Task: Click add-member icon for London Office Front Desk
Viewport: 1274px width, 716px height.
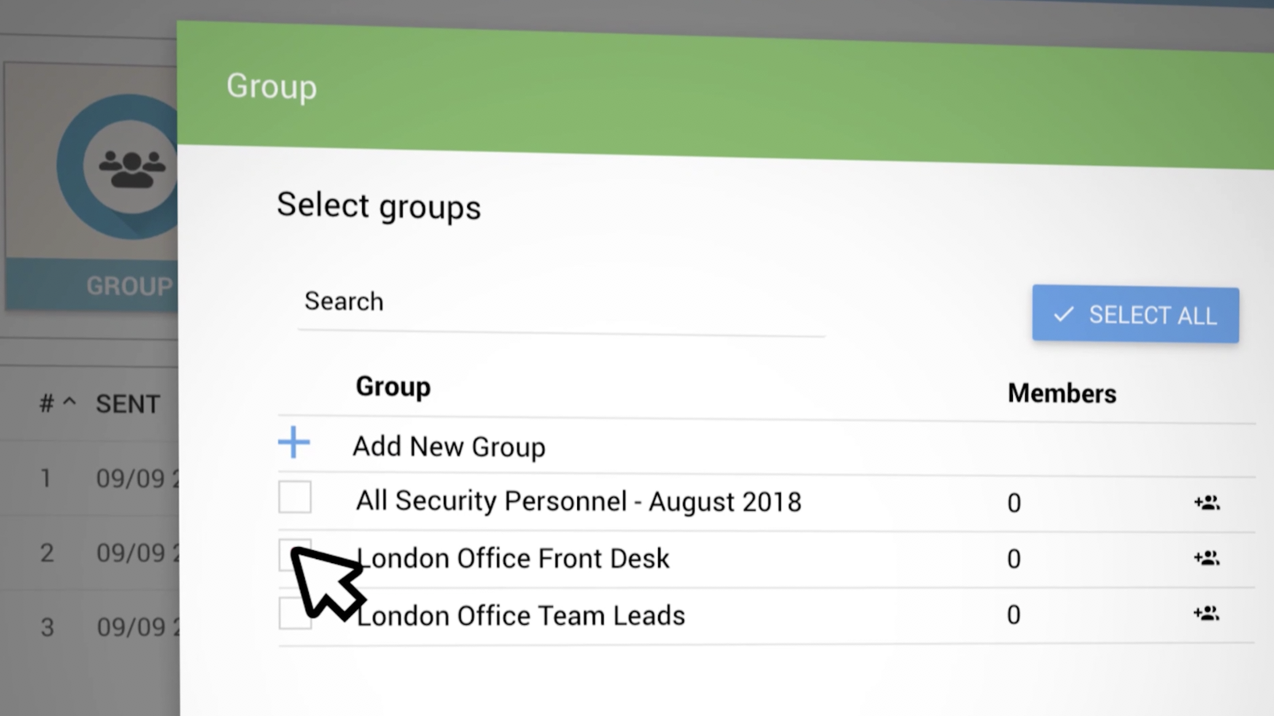Action: pos(1206,558)
